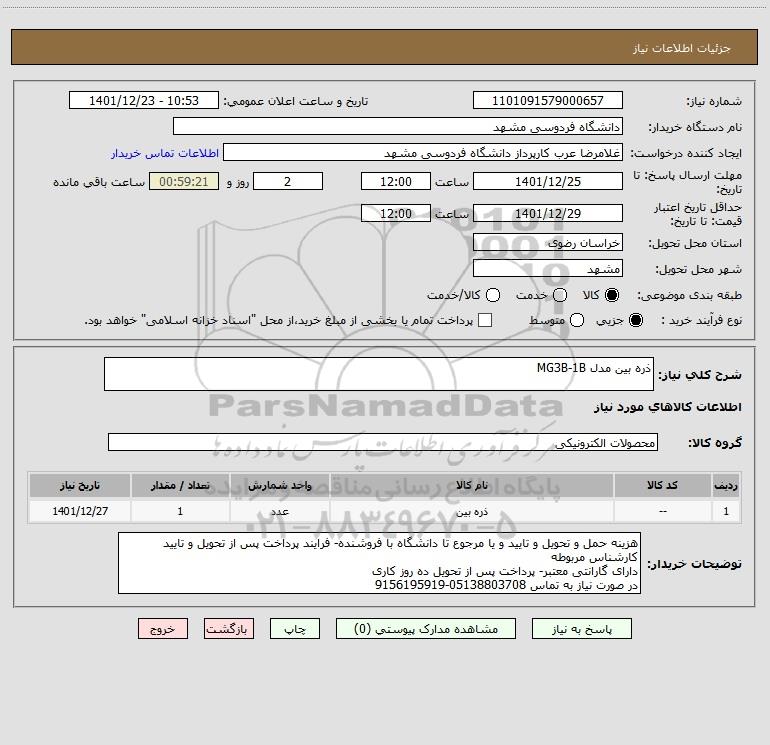Image resolution: width=770 pixels, height=745 pixels.
Task: Click response deadline date 1401/12/25
Action: point(548,181)
